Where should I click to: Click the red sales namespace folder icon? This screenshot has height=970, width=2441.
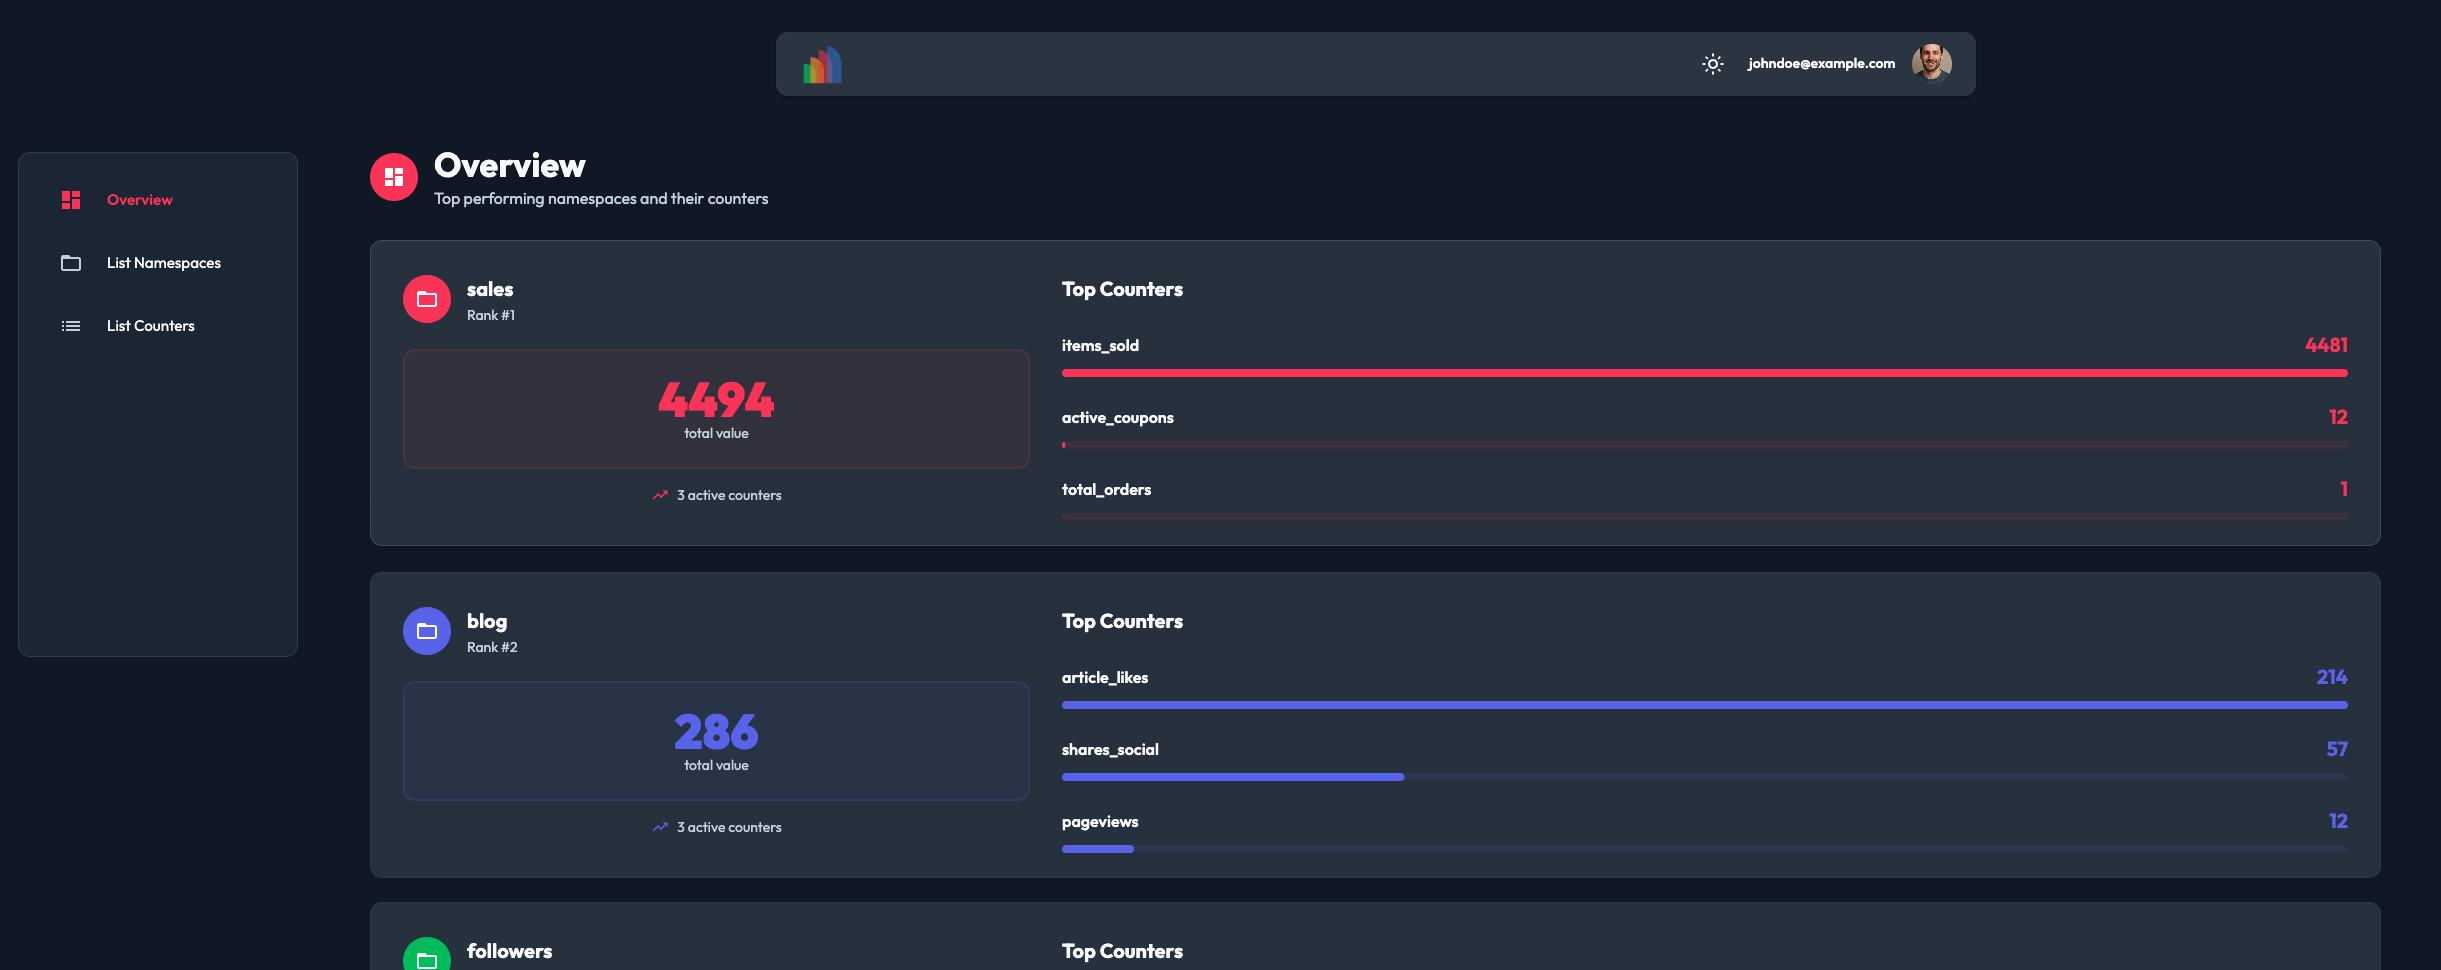[427, 299]
